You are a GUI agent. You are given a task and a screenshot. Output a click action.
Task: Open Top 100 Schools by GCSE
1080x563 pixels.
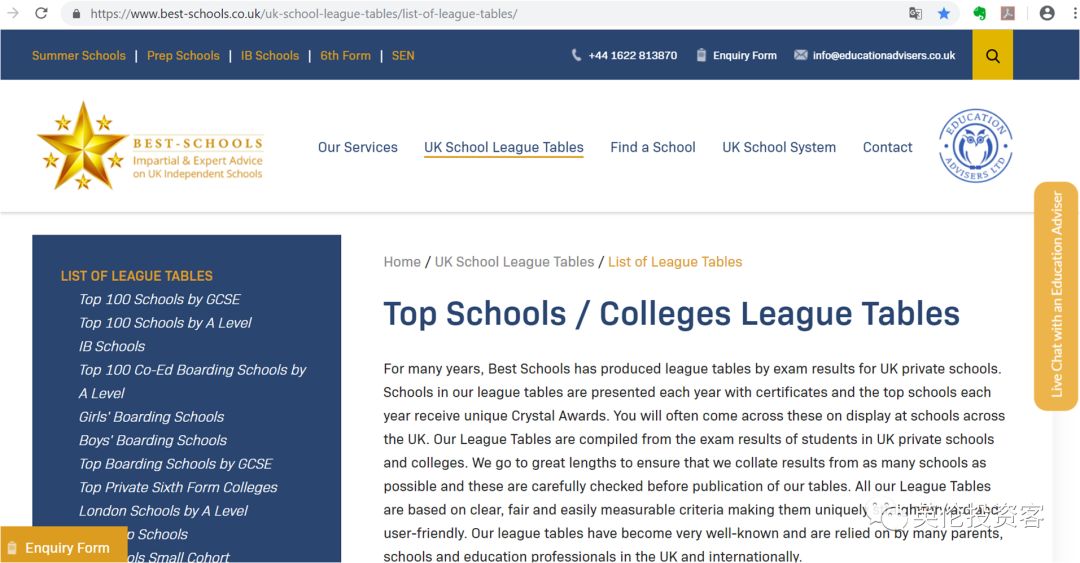159,299
